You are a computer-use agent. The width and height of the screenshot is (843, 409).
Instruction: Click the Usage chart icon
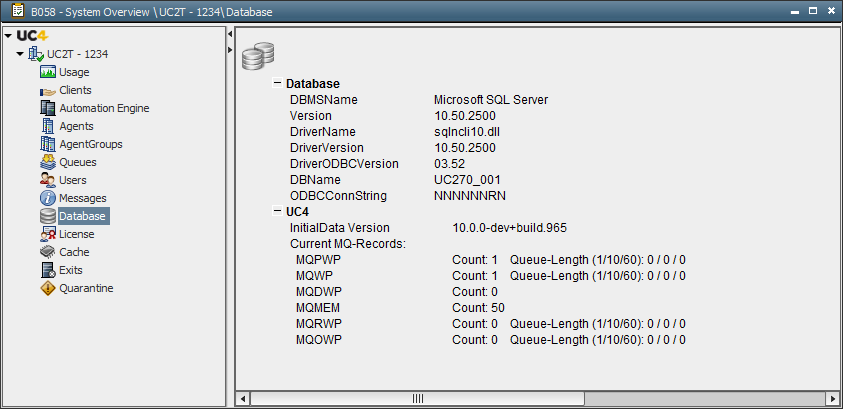click(48, 72)
